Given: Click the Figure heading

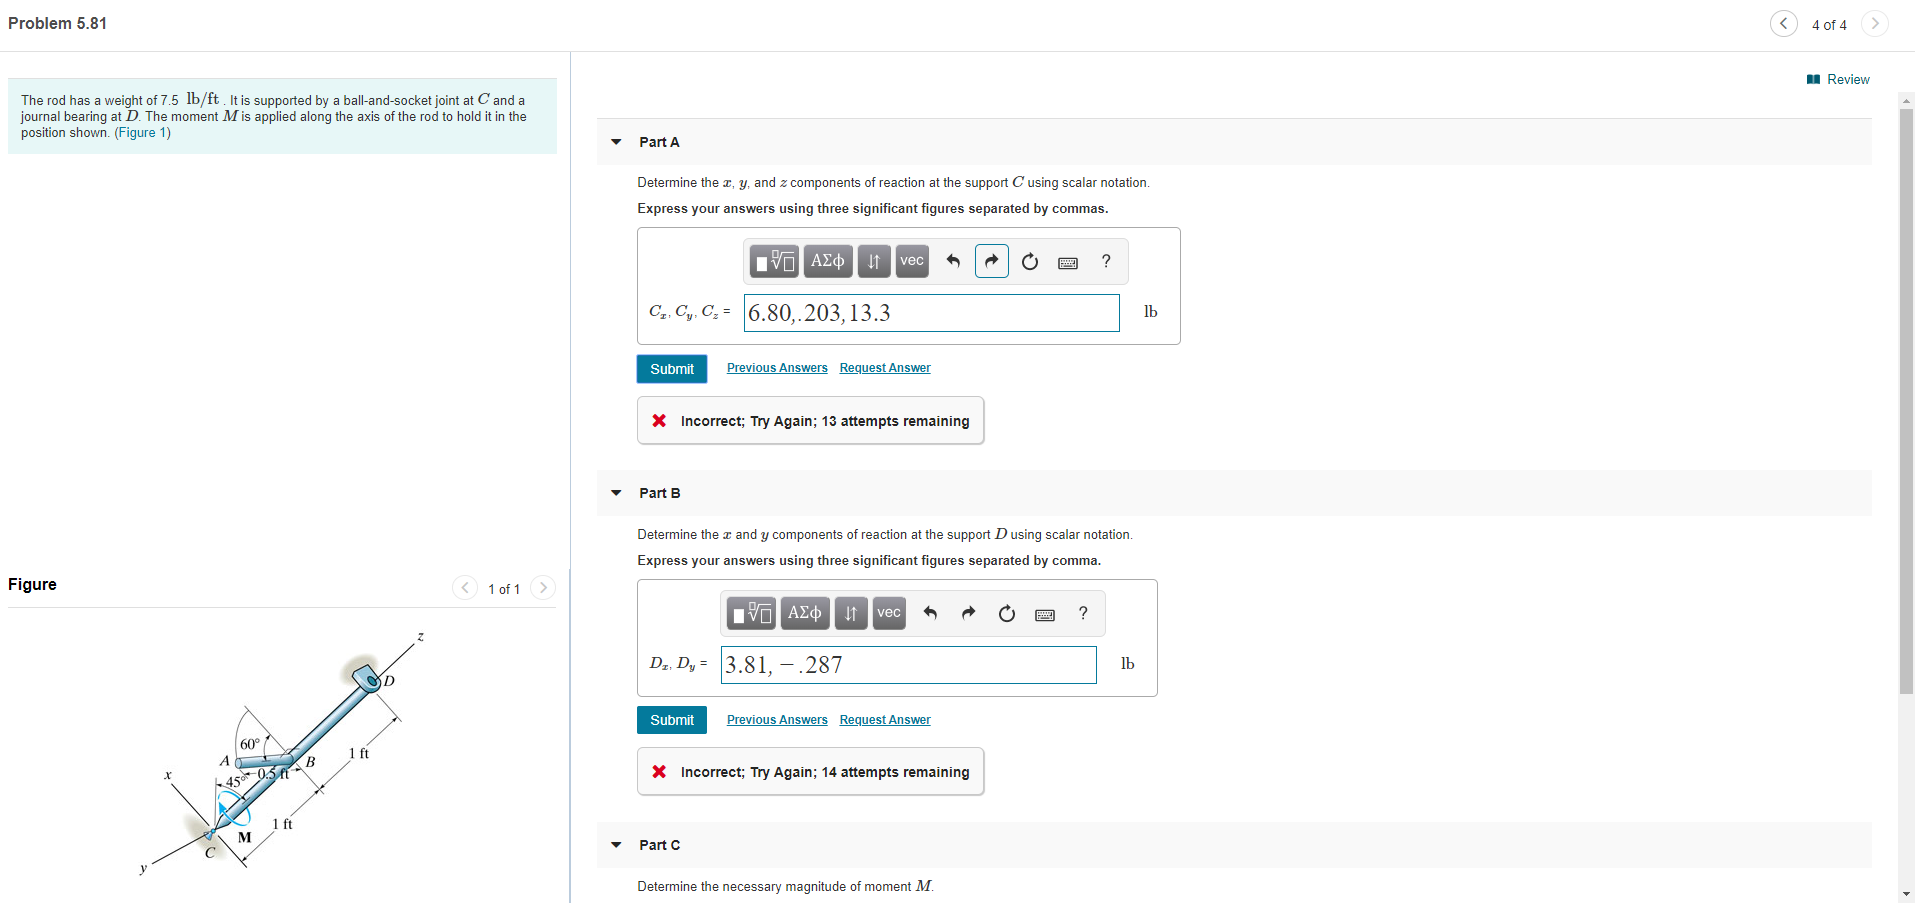Looking at the screenshot, I should coord(32,584).
